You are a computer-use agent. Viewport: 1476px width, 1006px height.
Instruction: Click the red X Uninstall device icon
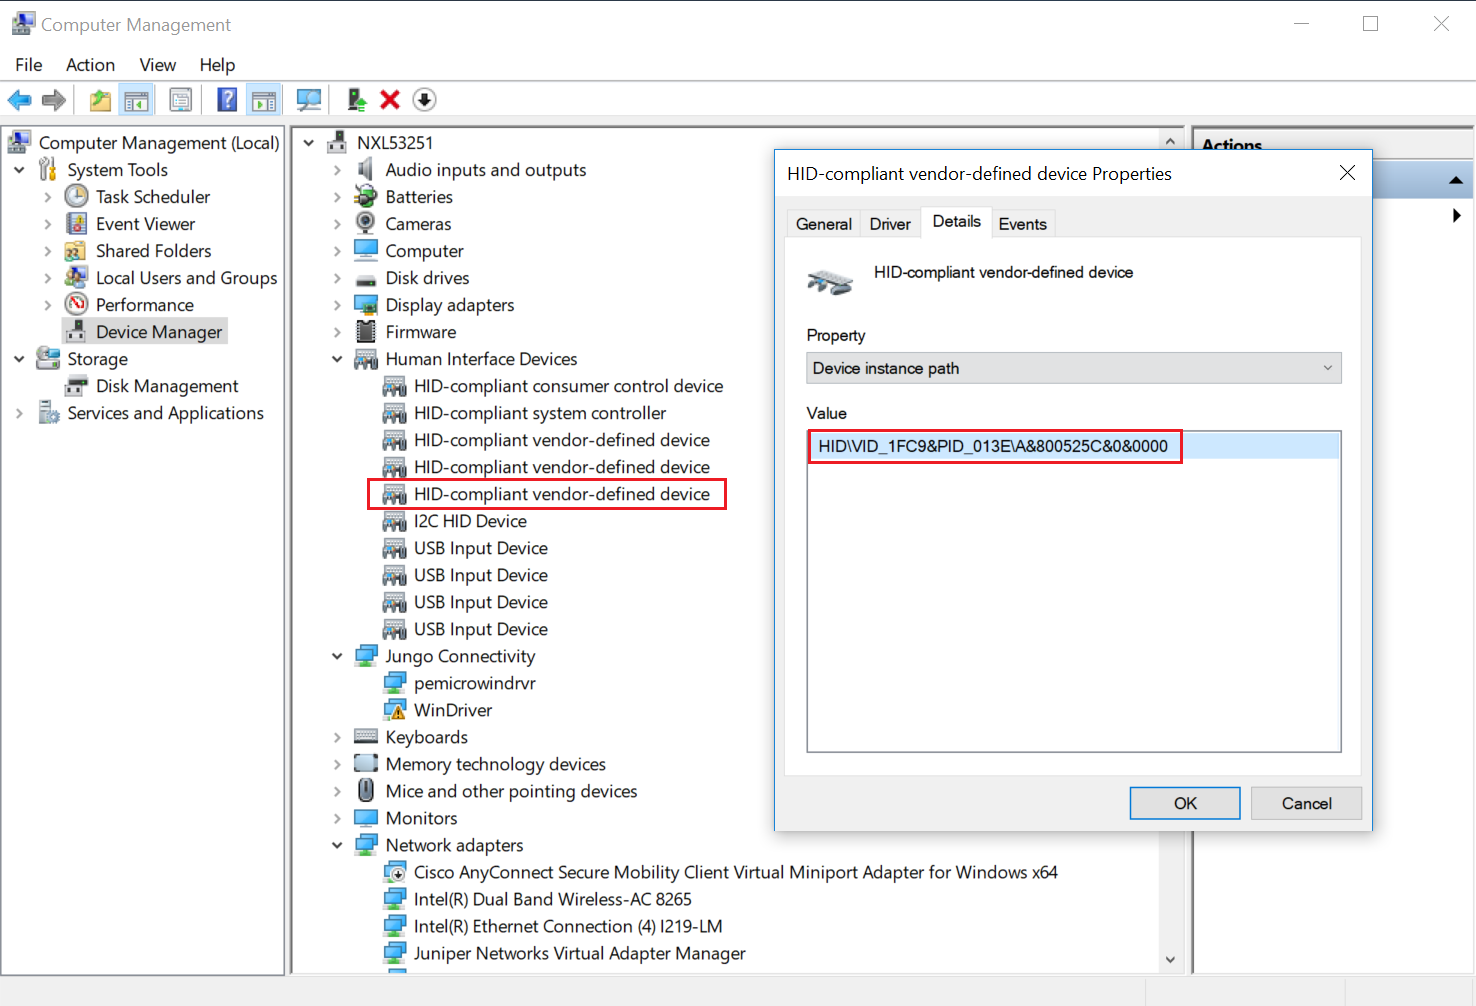(x=390, y=100)
